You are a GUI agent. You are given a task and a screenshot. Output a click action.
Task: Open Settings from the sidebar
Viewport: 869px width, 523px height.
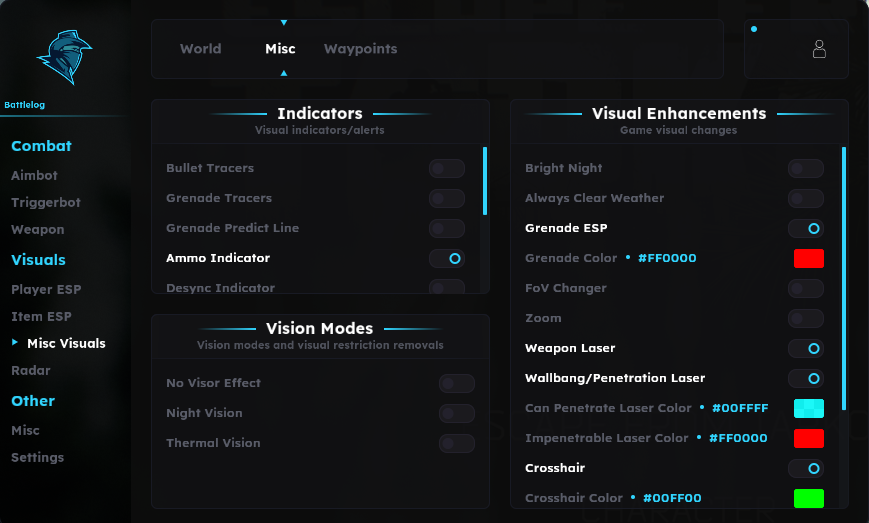(38, 457)
